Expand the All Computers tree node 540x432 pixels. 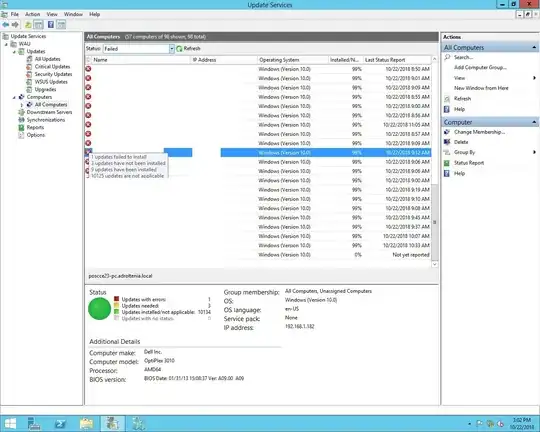(22, 105)
